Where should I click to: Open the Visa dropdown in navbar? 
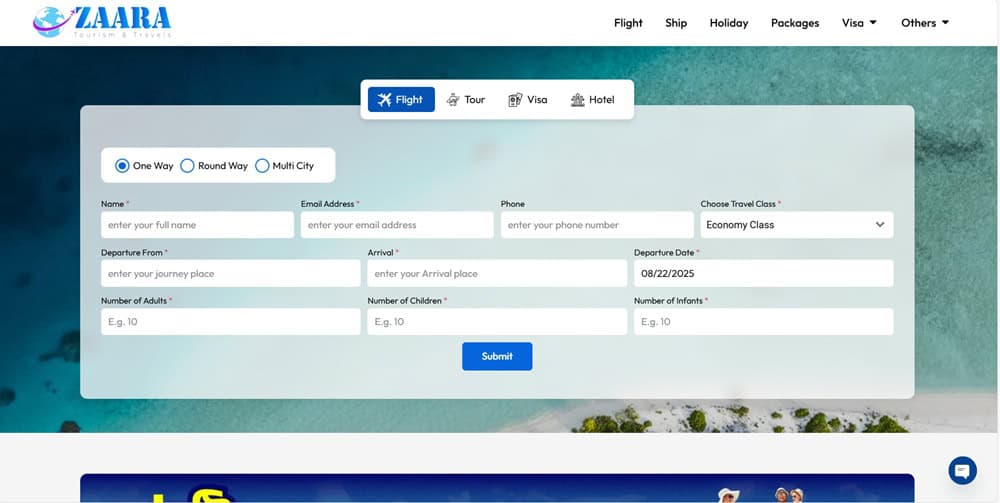858,23
